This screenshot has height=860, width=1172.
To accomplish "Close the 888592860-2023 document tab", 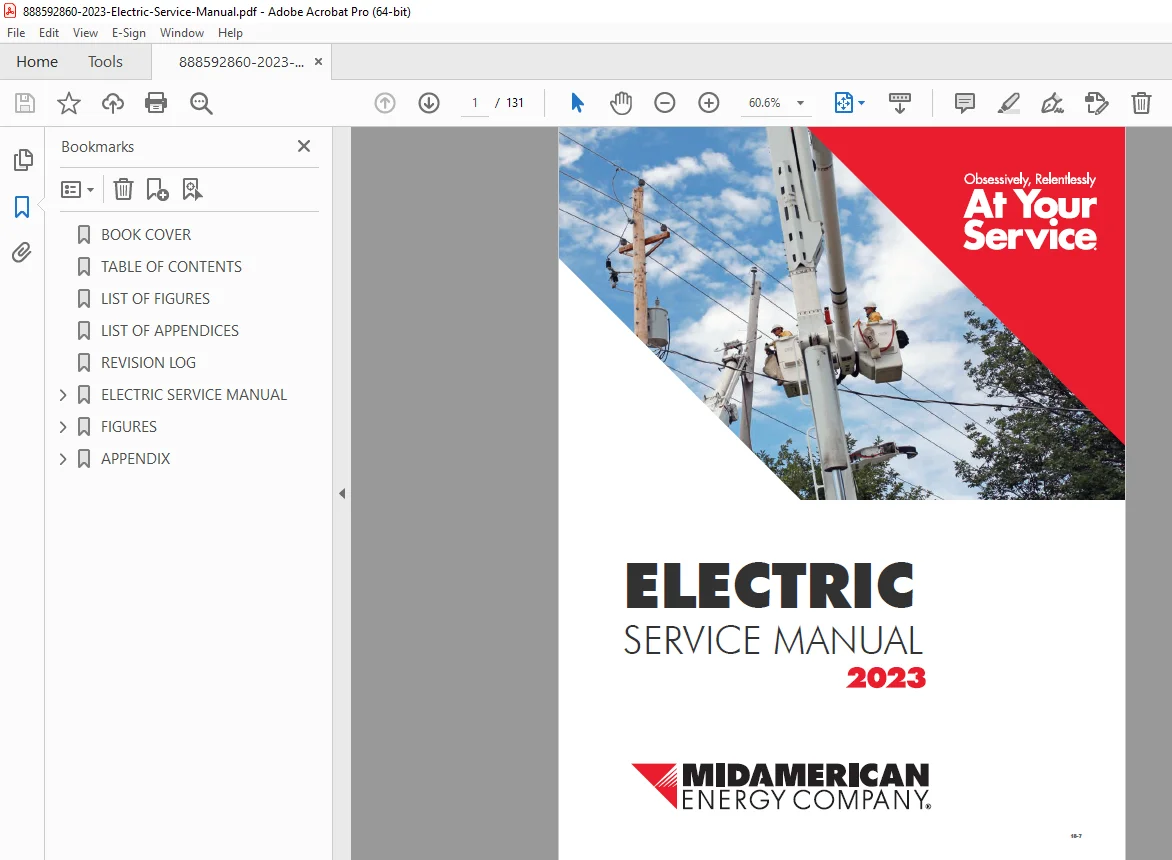I will pos(318,62).
